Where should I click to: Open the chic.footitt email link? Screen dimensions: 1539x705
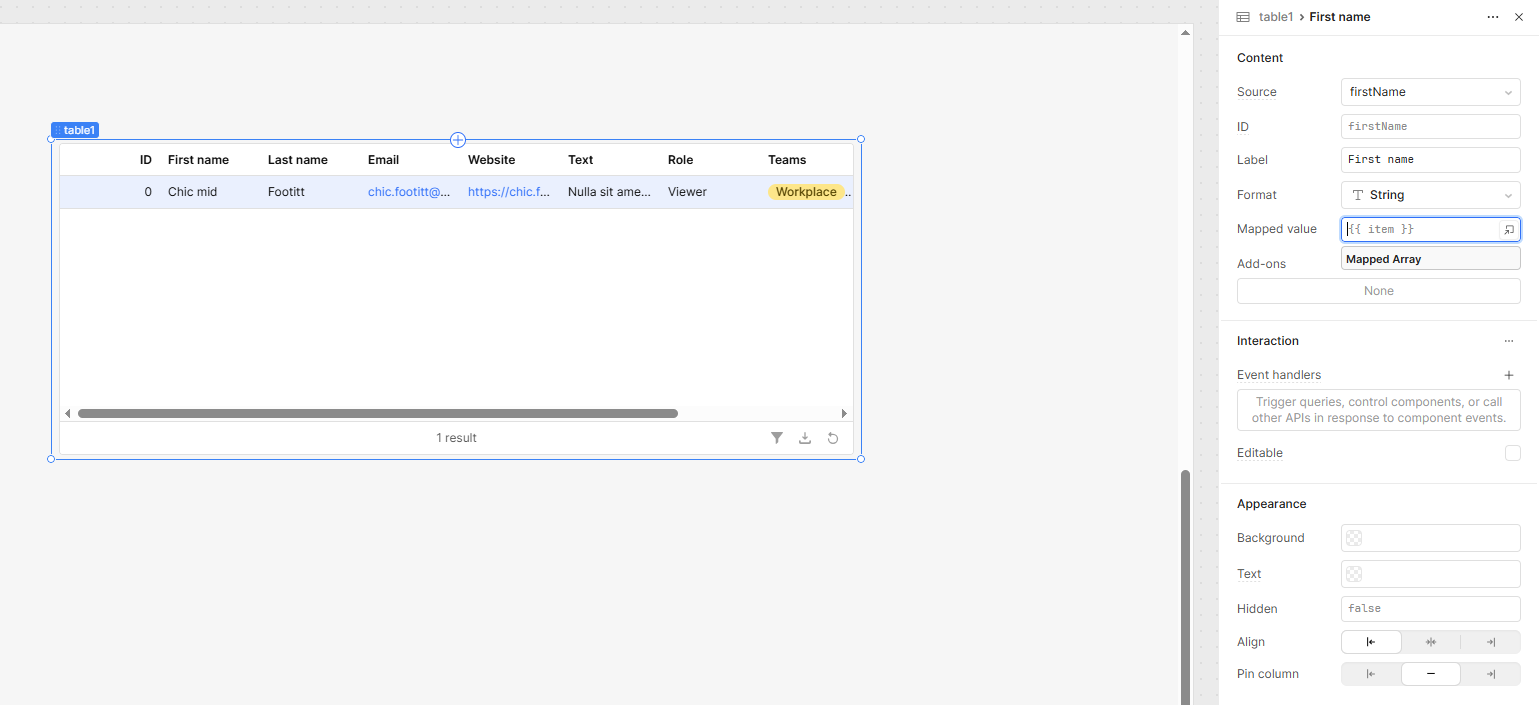point(409,192)
